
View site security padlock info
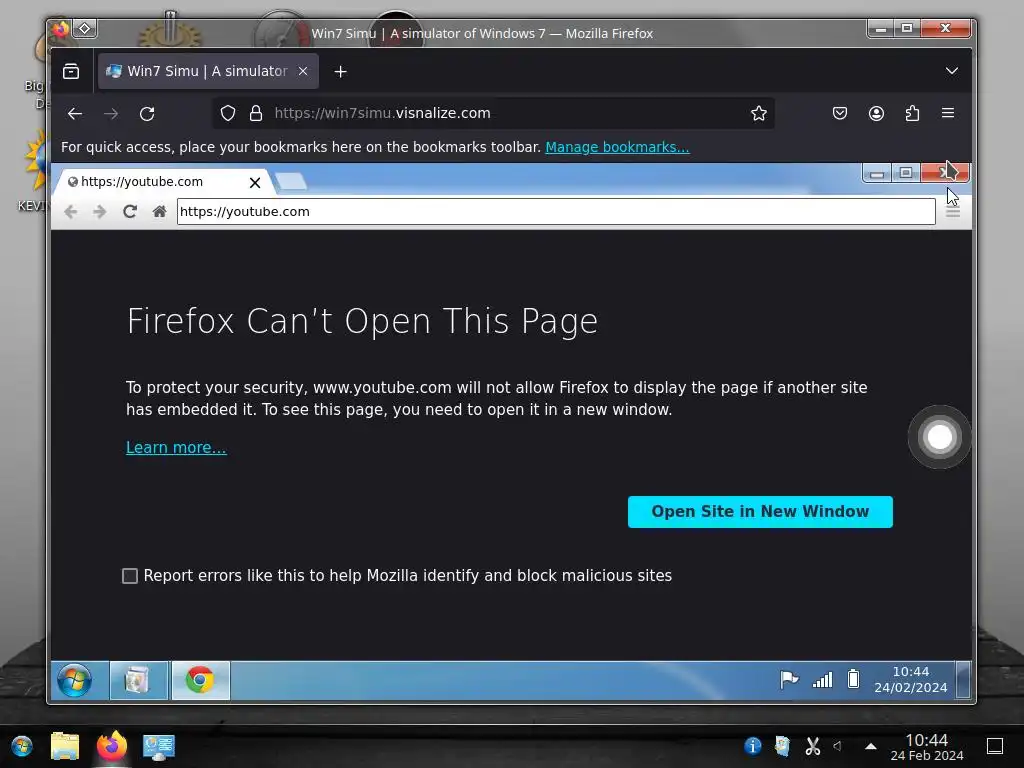pyautogui.click(x=256, y=114)
